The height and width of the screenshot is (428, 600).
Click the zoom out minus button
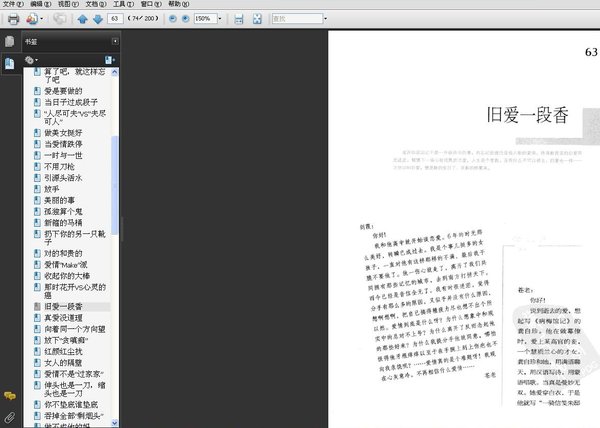173,18
